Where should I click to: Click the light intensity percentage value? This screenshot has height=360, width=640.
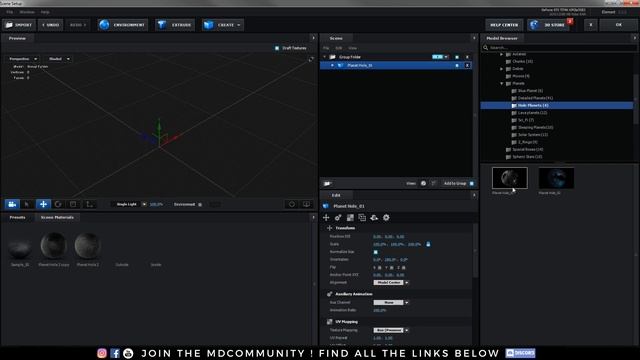(x=156, y=204)
